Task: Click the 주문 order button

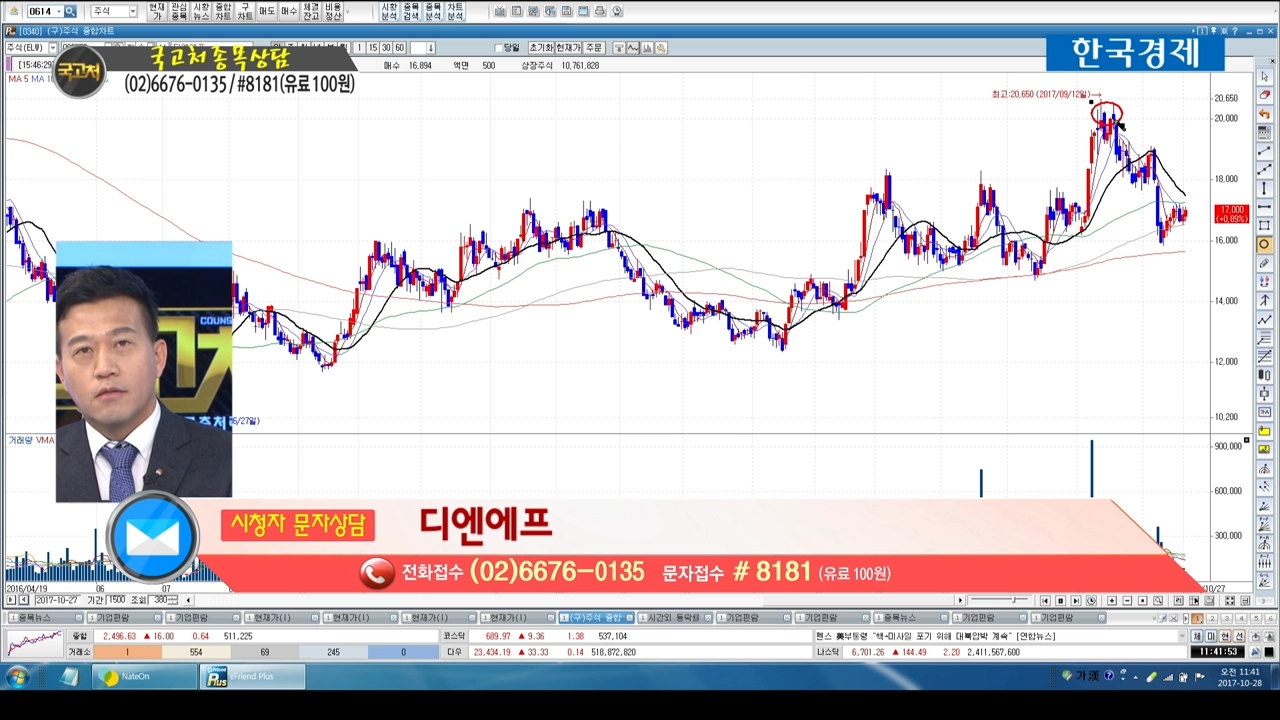Action: [x=594, y=48]
